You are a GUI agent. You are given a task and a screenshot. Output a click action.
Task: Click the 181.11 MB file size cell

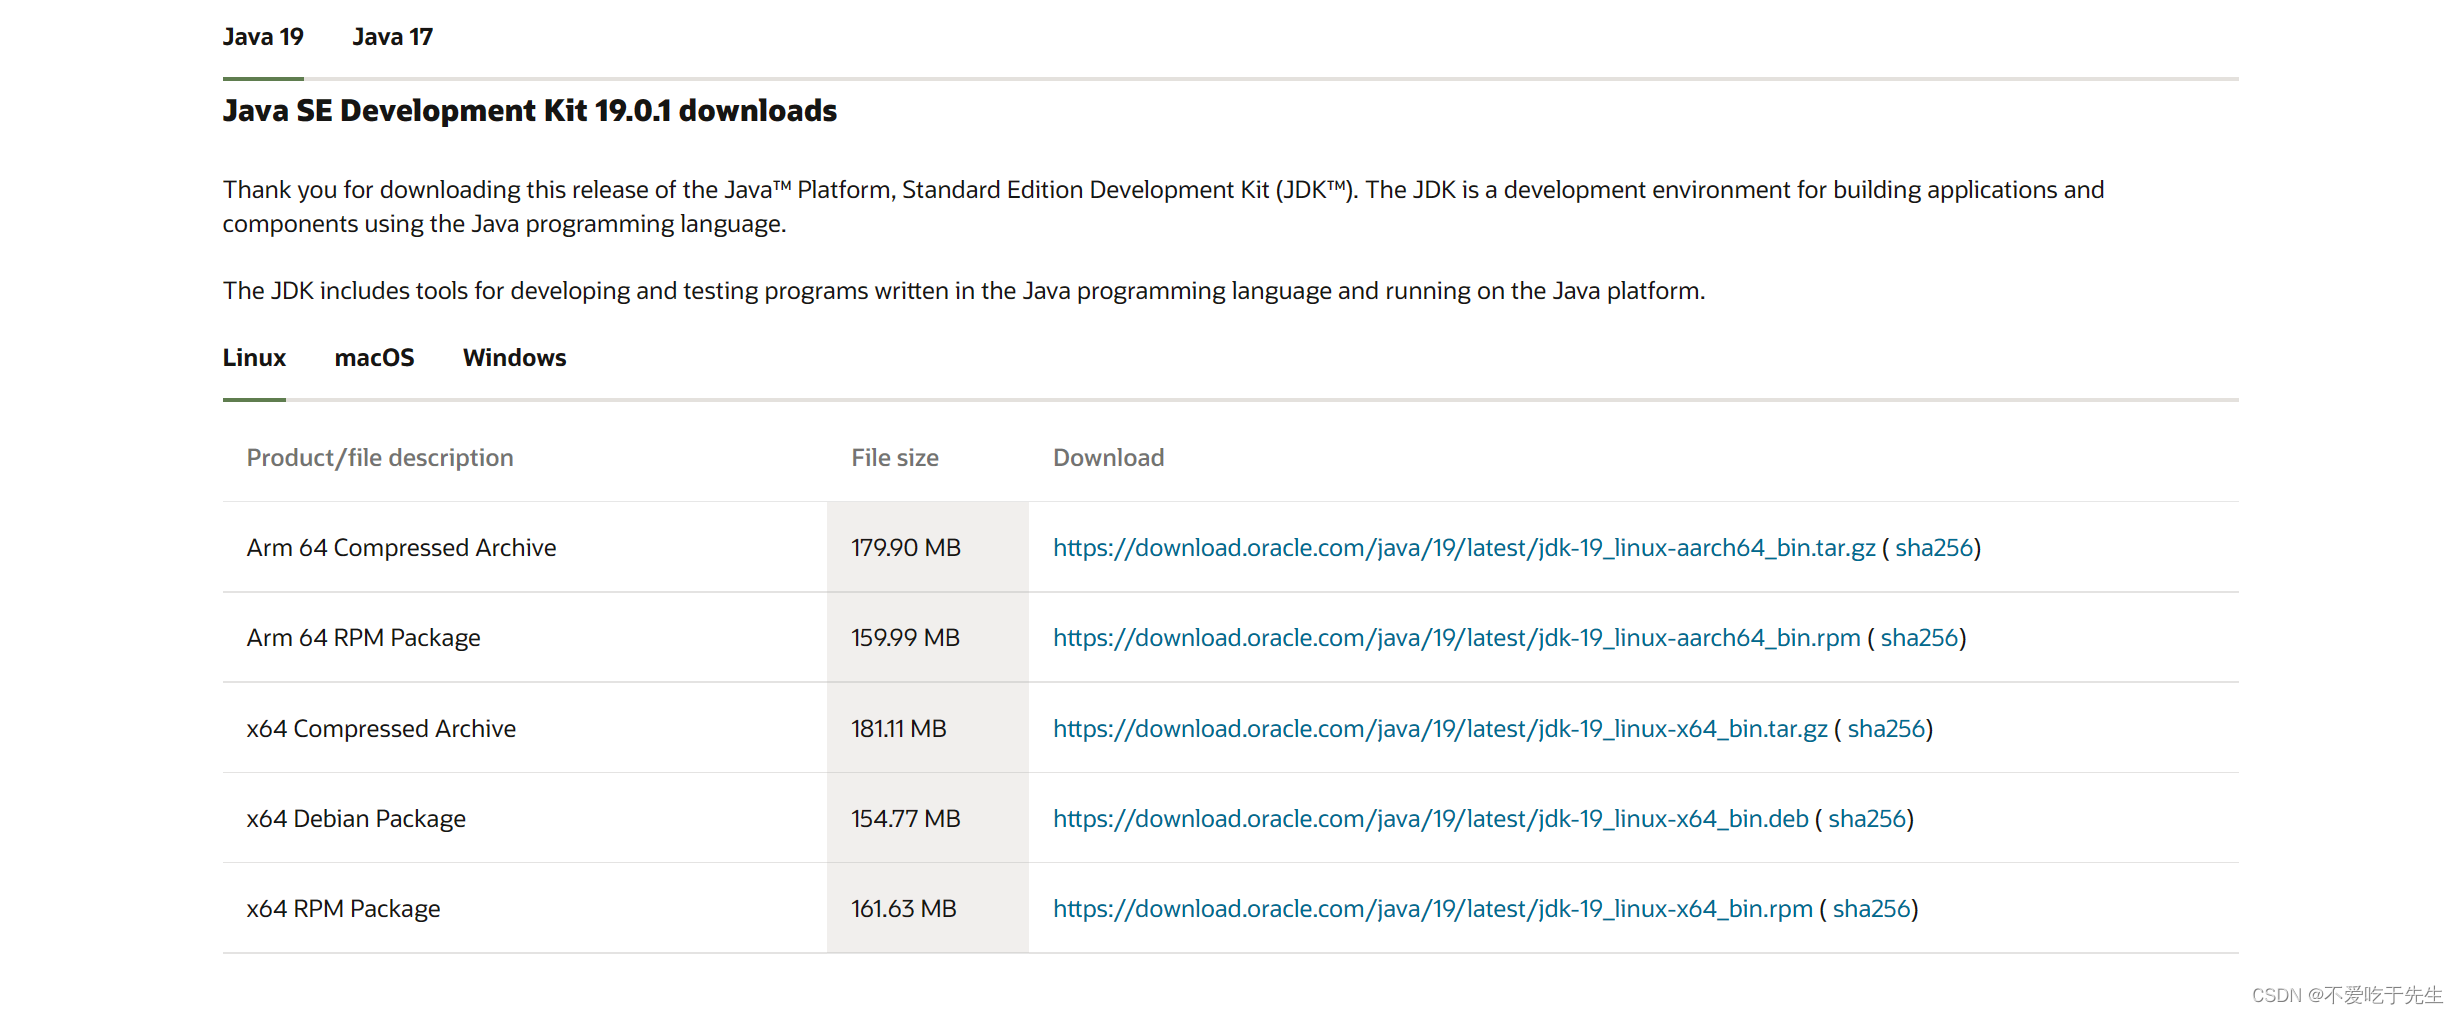[x=928, y=728]
